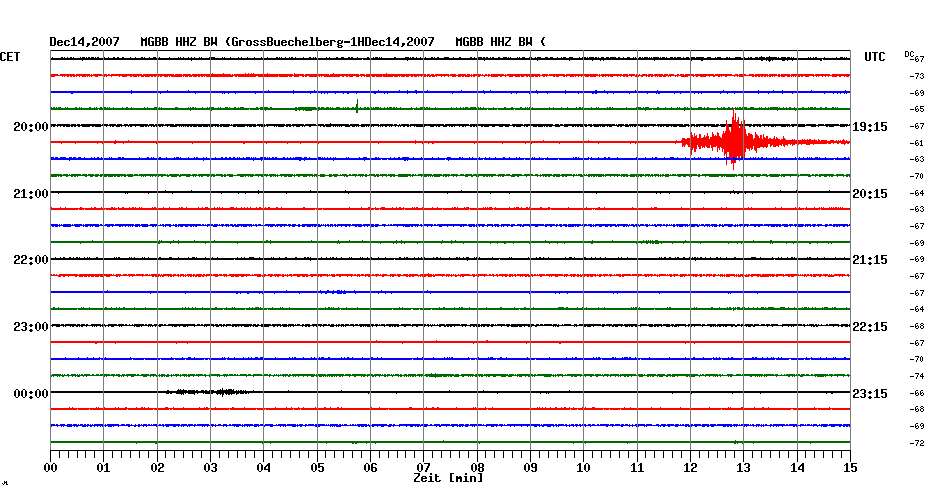930x494 pixels.
Task: Click the 08 minute tick label
Action: [477, 468]
